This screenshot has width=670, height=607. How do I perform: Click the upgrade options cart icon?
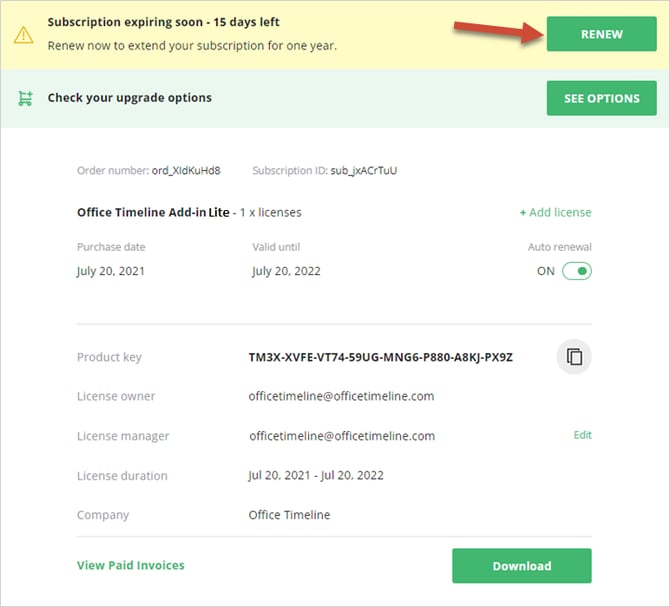[x=24, y=98]
